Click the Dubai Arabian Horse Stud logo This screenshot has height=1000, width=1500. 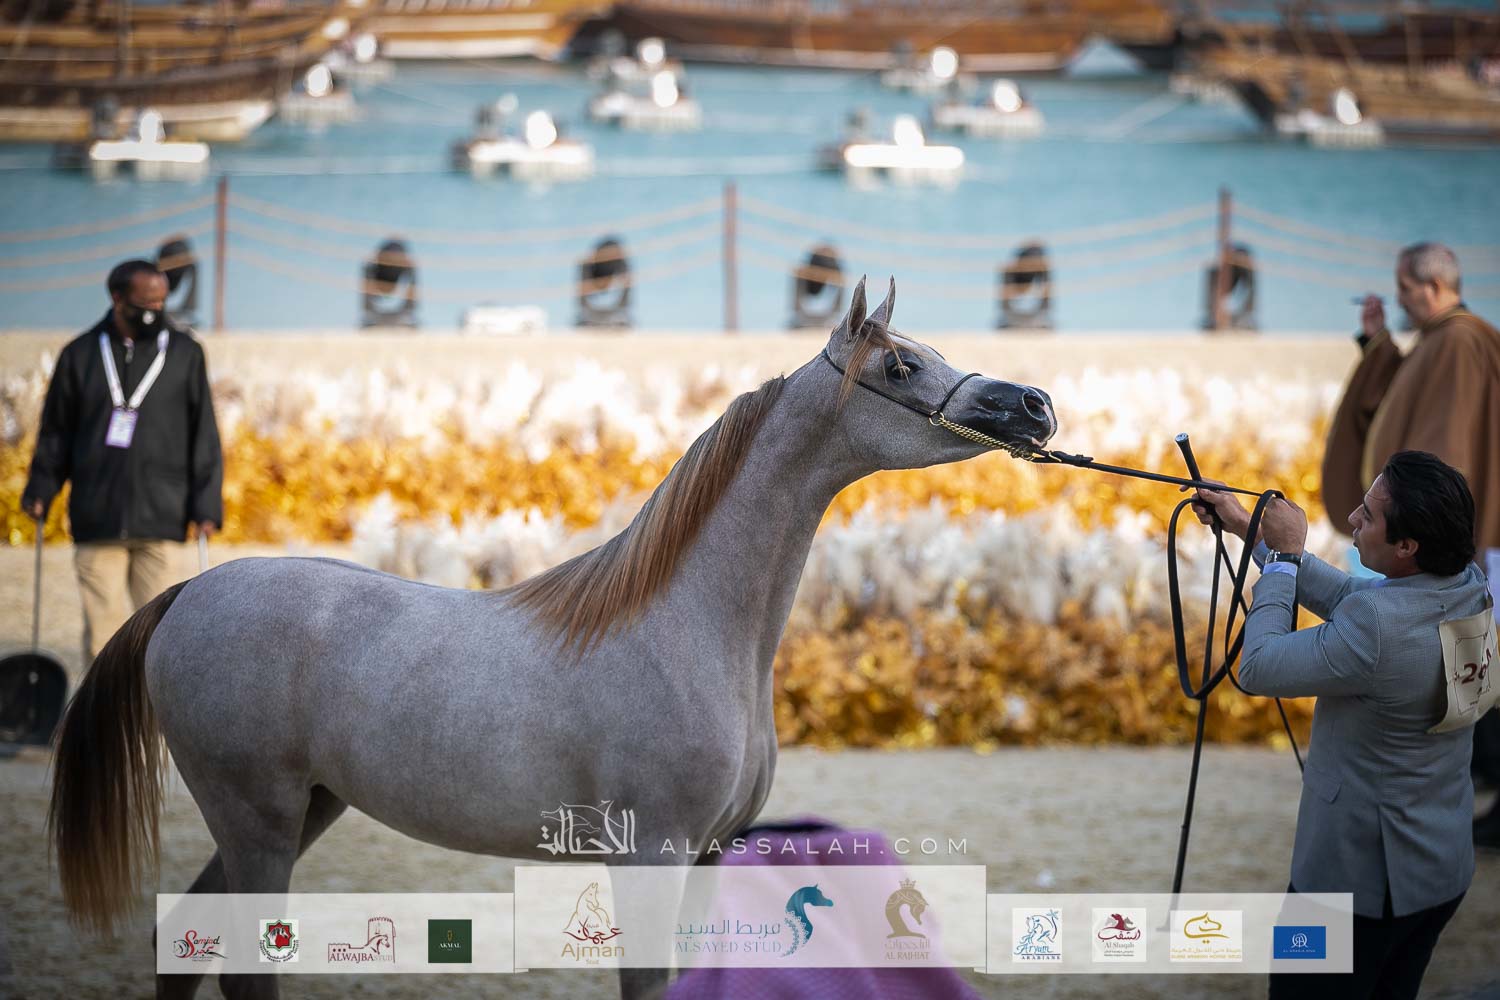(x=1206, y=934)
